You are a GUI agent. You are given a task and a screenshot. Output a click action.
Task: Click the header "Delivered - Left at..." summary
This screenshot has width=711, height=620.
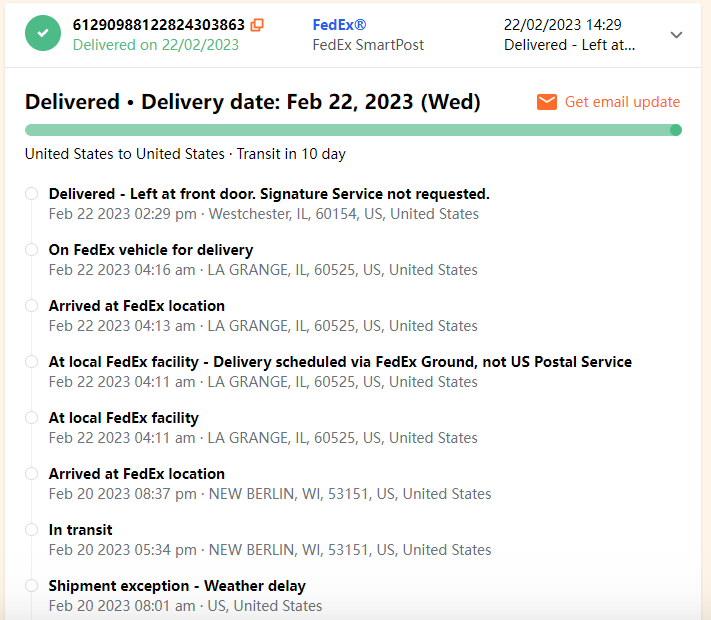point(583,45)
